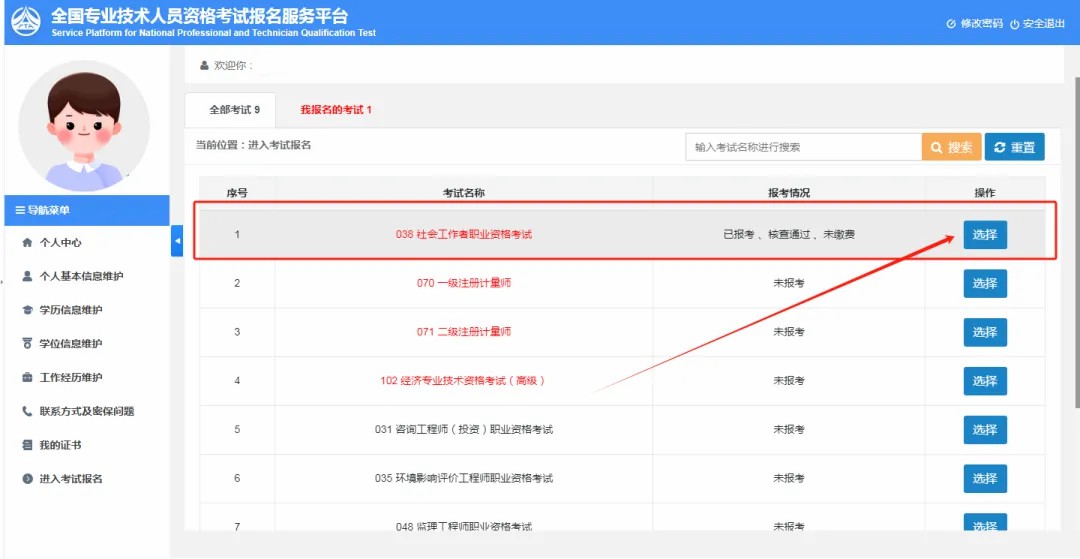Switch to the 我报名的考试 1 tab

[x=336, y=110]
